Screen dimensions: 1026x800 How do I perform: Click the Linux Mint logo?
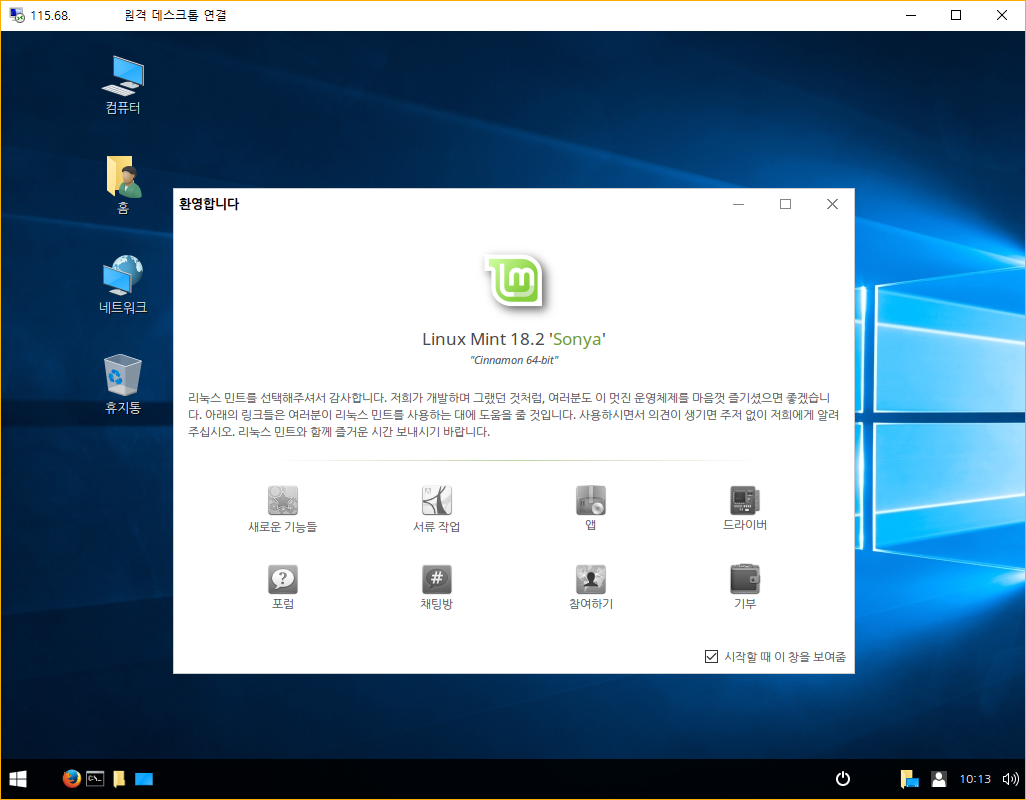click(516, 280)
